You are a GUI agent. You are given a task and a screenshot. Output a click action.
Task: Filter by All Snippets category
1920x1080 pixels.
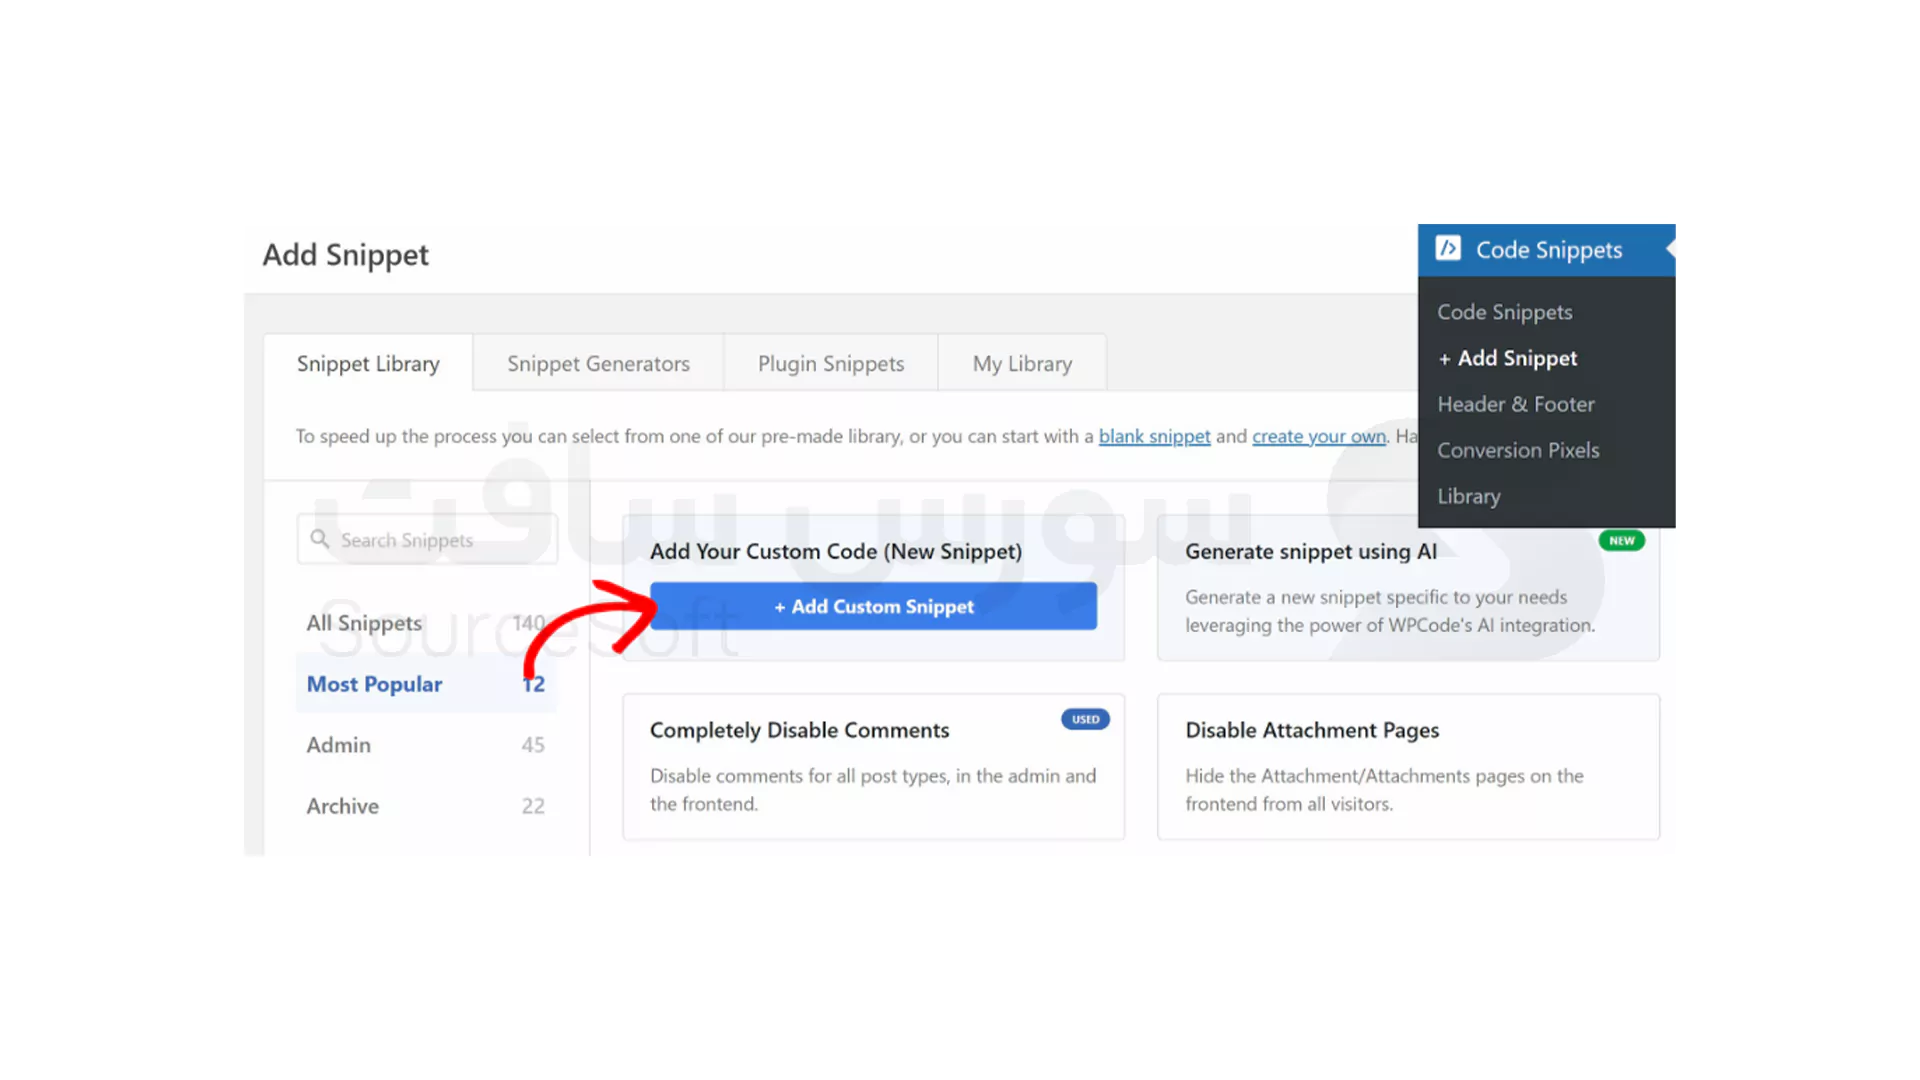coord(365,623)
